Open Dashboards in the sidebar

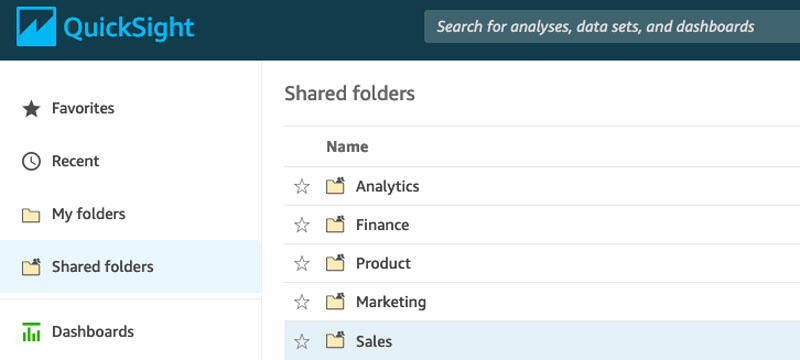tap(131, 332)
